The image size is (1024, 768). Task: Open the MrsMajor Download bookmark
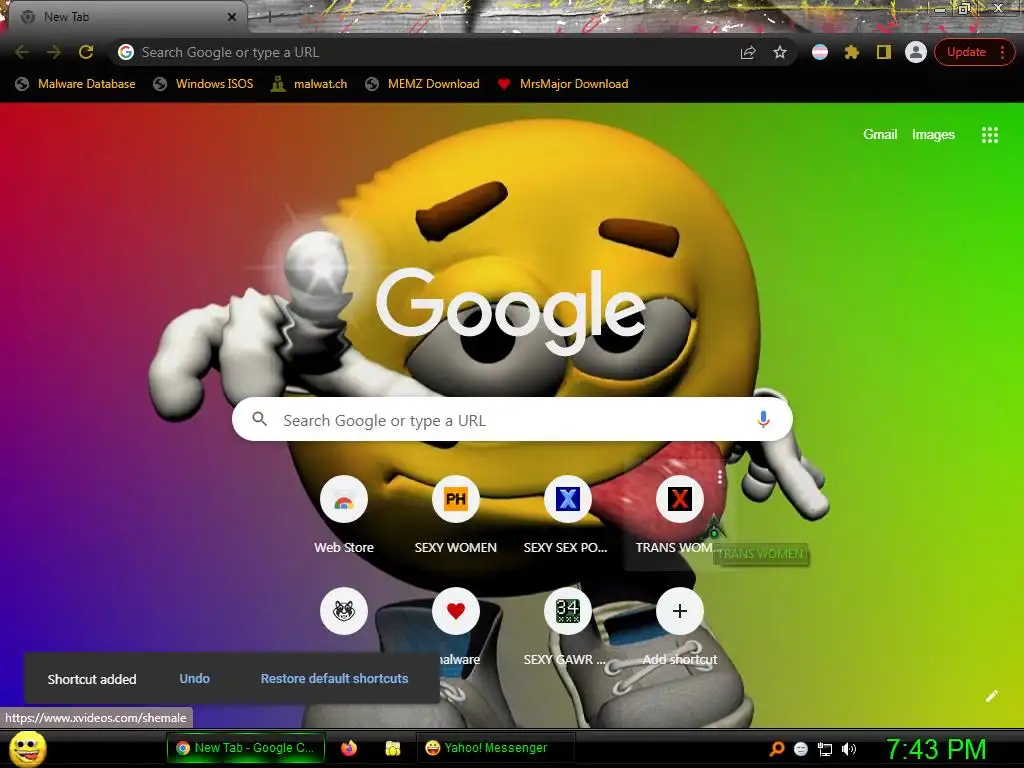[x=563, y=84]
